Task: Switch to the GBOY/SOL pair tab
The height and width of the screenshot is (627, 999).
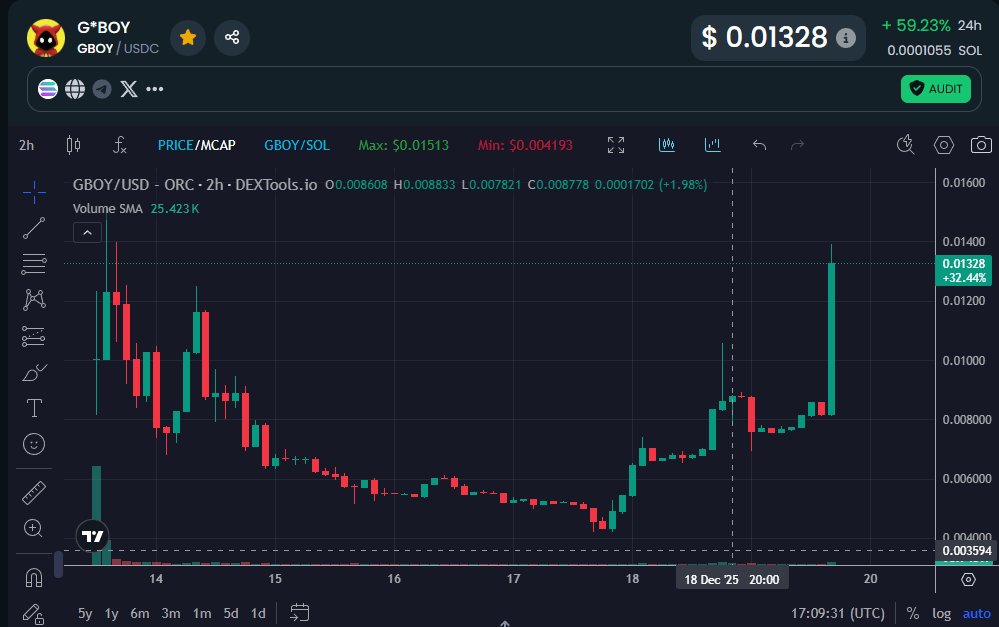Action: pos(297,145)
